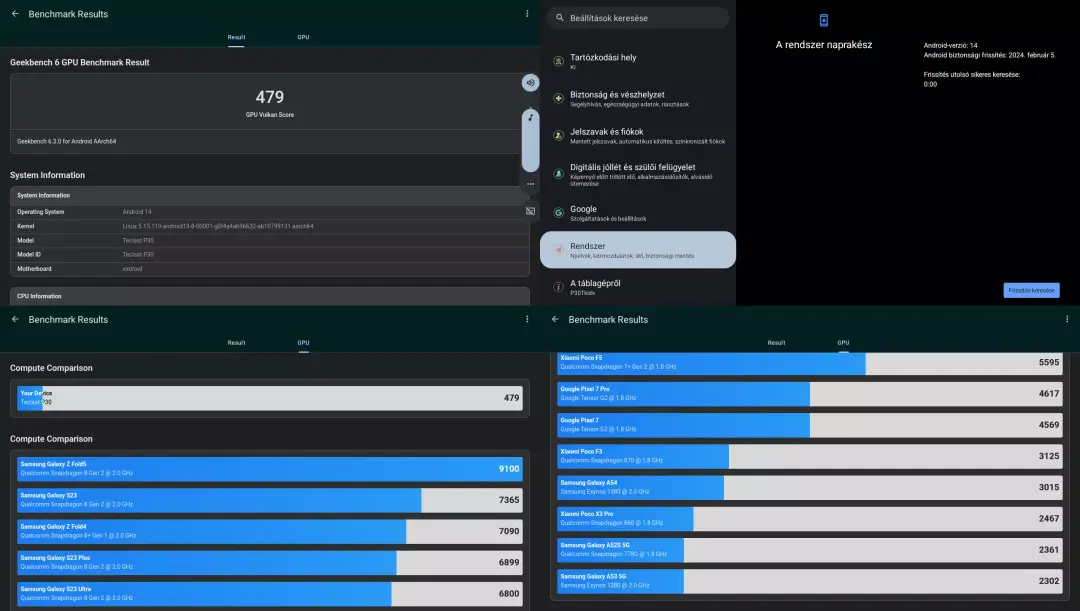Click the Biztonság és vészhelyzet icon

559,99
